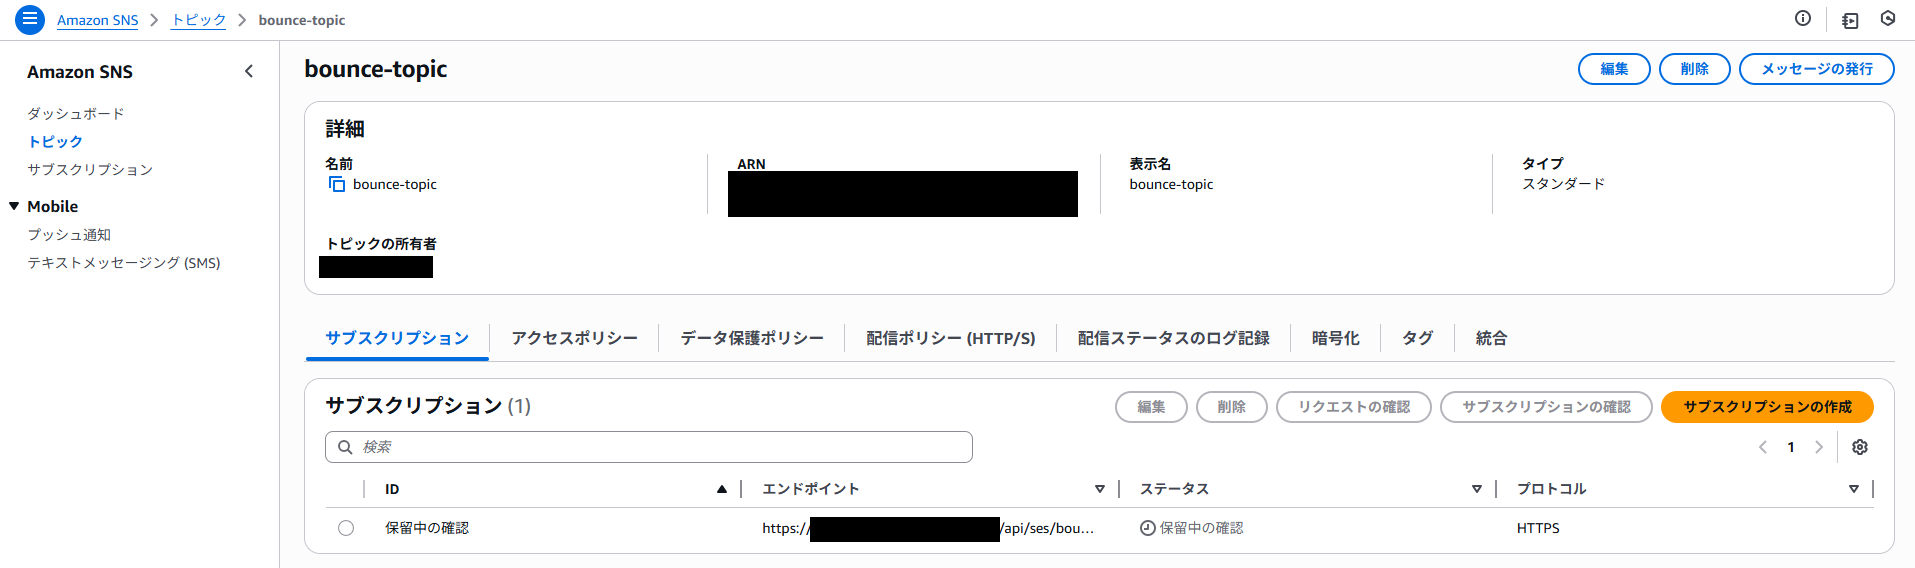Copy the bounce-topic name using copy icon
This screenshot has height=568, width=1915.
tap(337, 185)
